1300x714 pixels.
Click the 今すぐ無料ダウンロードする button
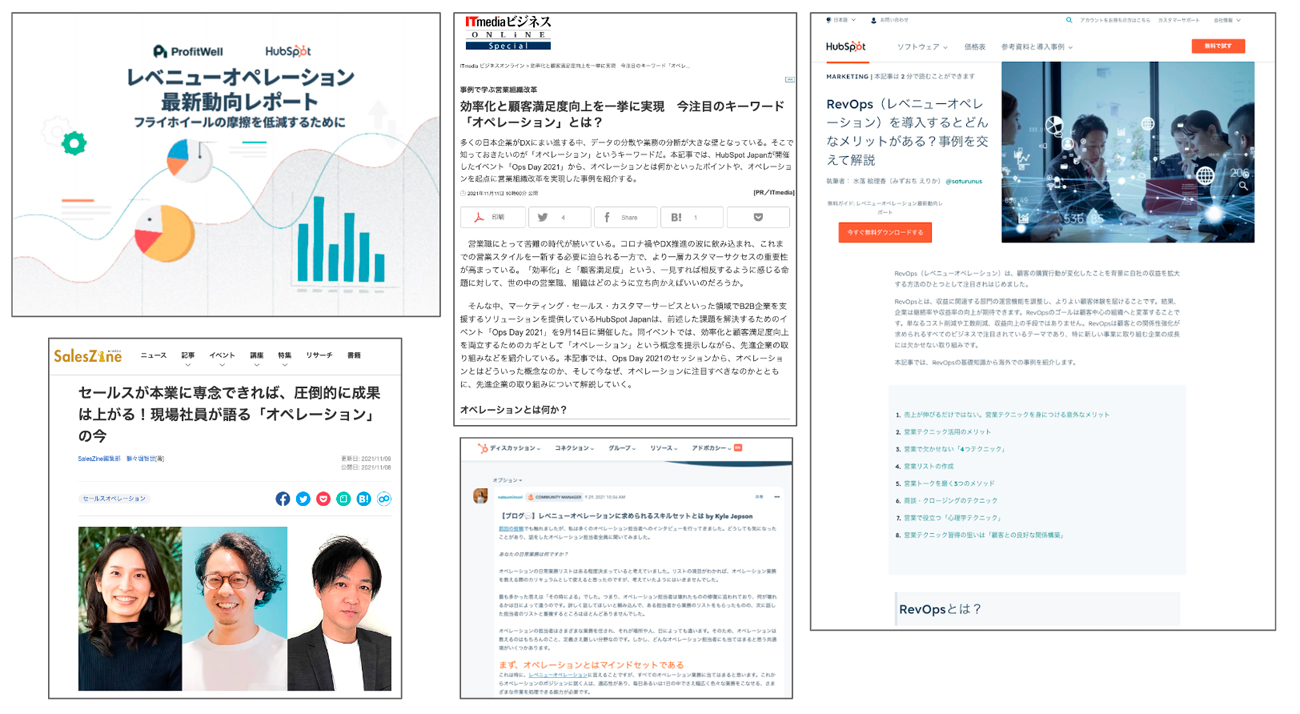point(885,232)
